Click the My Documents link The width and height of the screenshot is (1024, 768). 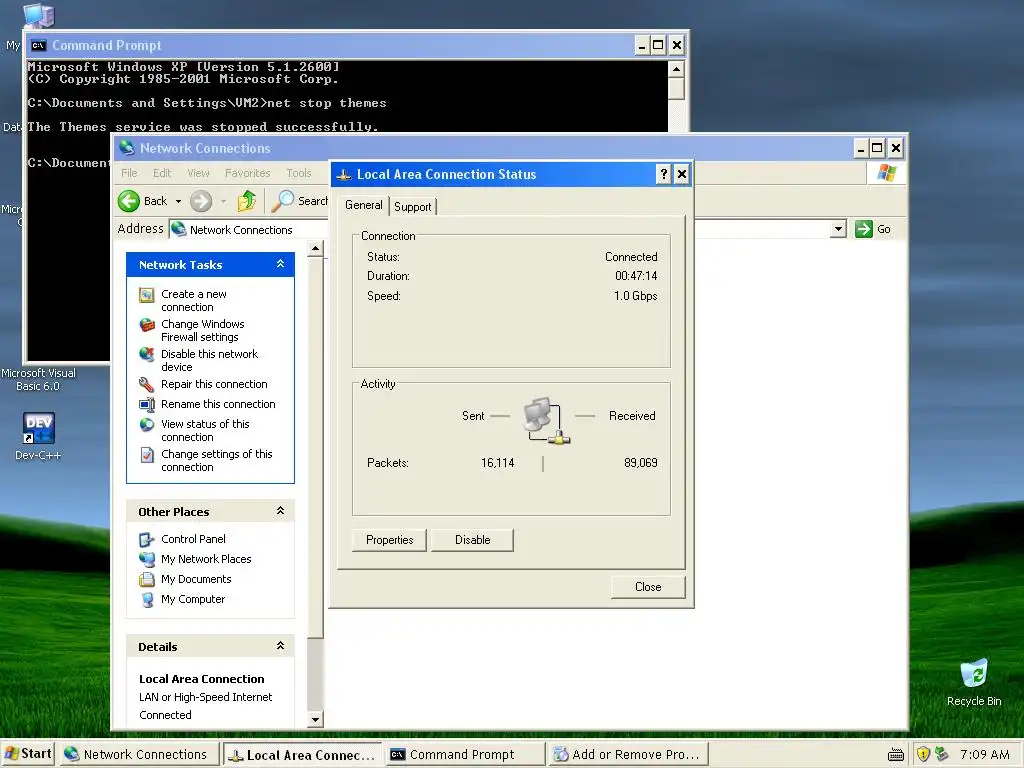(196, 579)
